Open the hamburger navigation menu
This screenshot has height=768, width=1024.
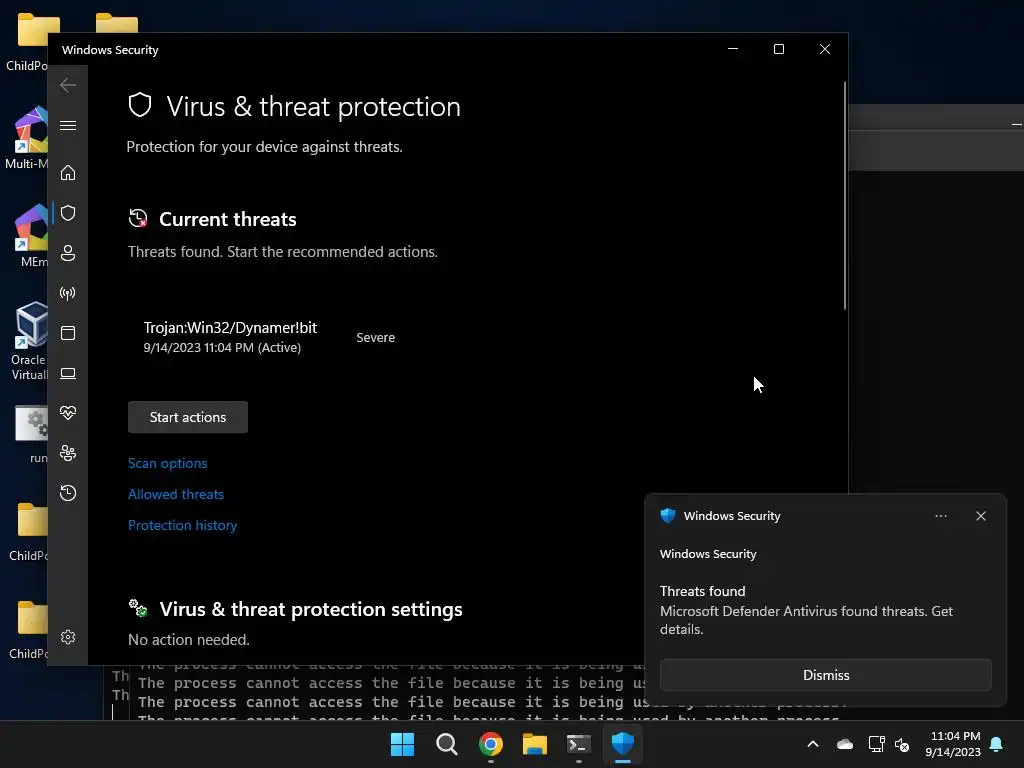coord(68,125)
